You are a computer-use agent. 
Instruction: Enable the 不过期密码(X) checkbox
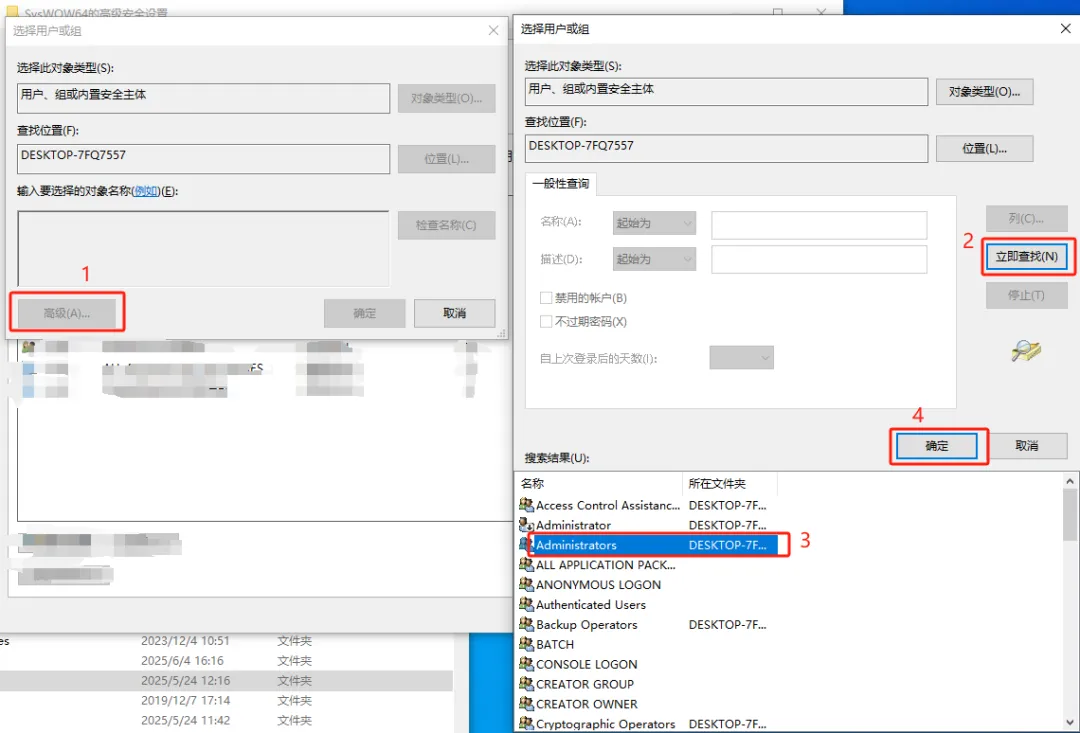click(x=546, y=321)
